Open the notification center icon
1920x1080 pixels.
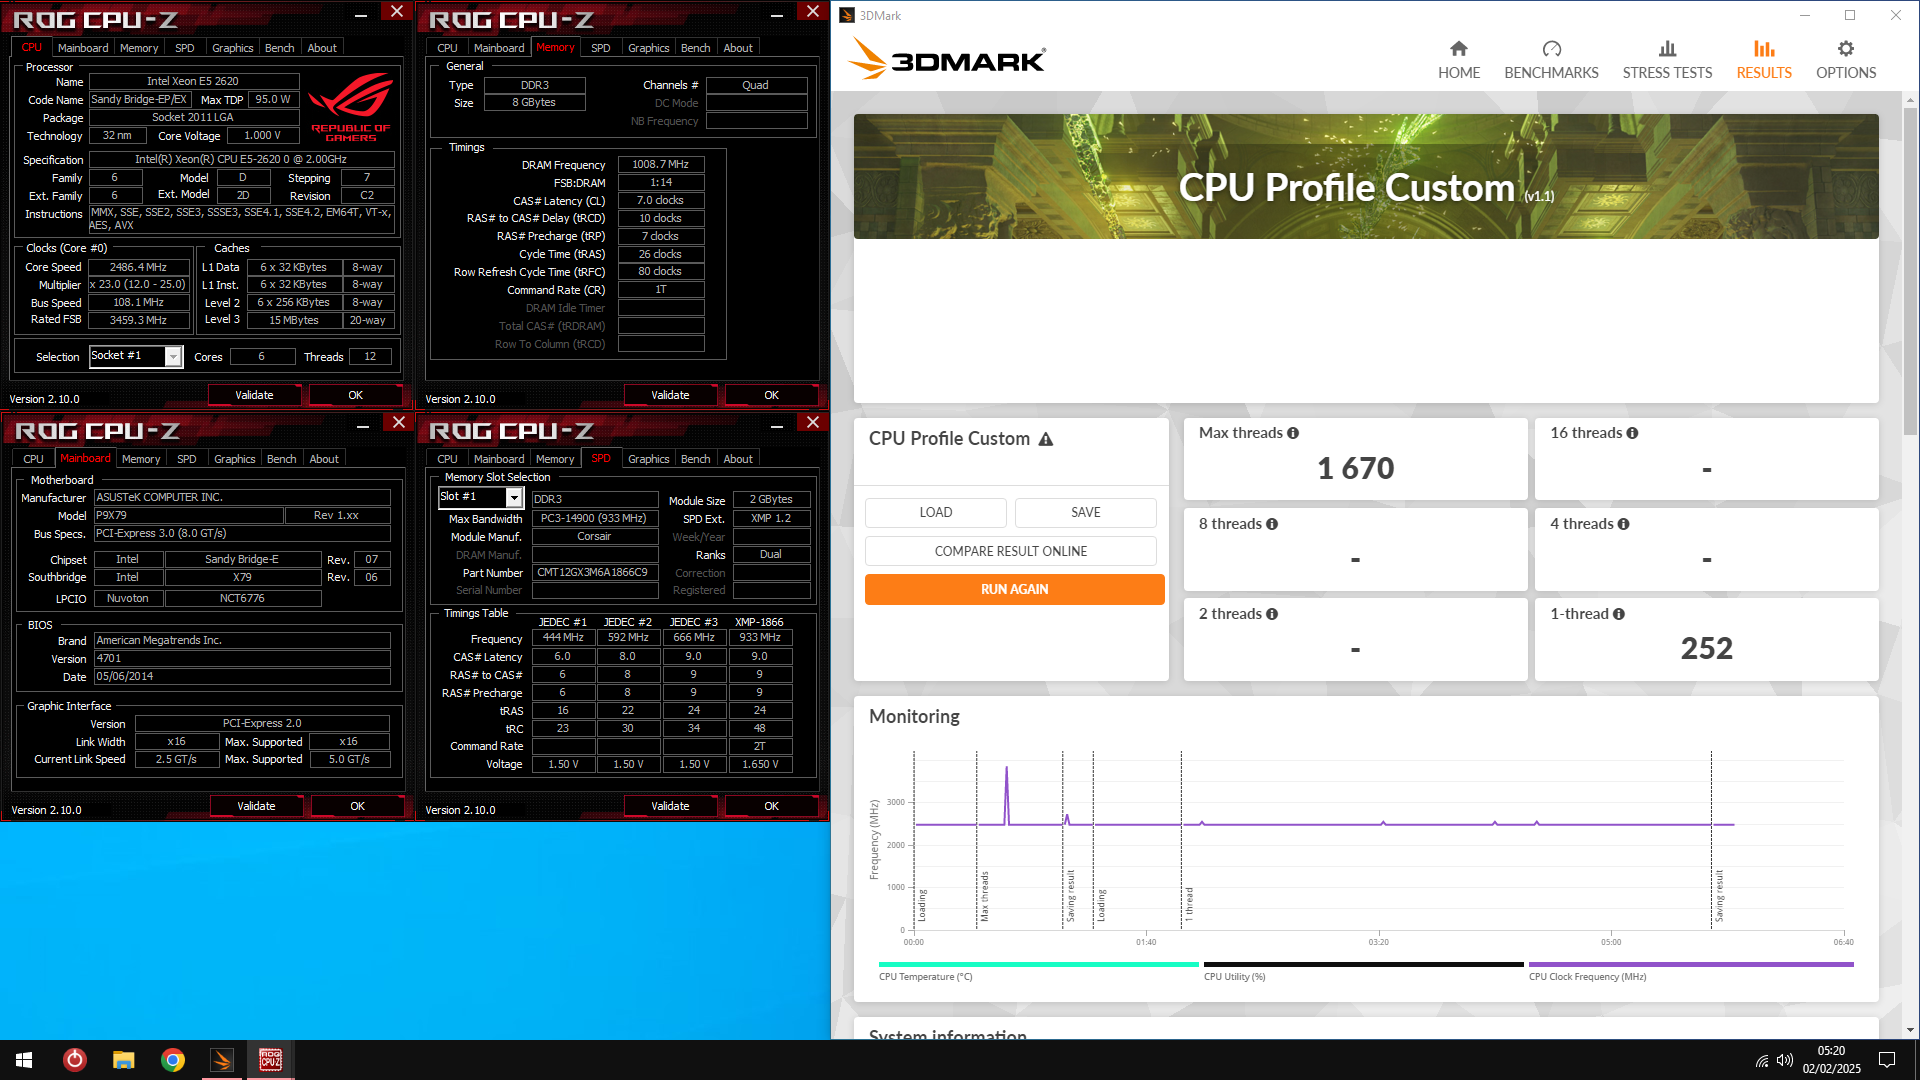(x=1887, y=1060)
